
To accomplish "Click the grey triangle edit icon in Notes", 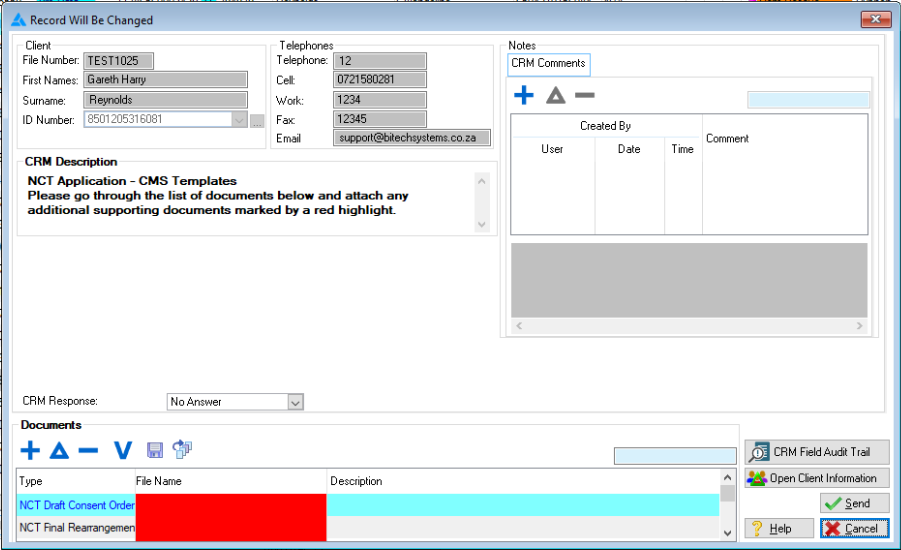I will pyautogui.click(x=555, y=96).
